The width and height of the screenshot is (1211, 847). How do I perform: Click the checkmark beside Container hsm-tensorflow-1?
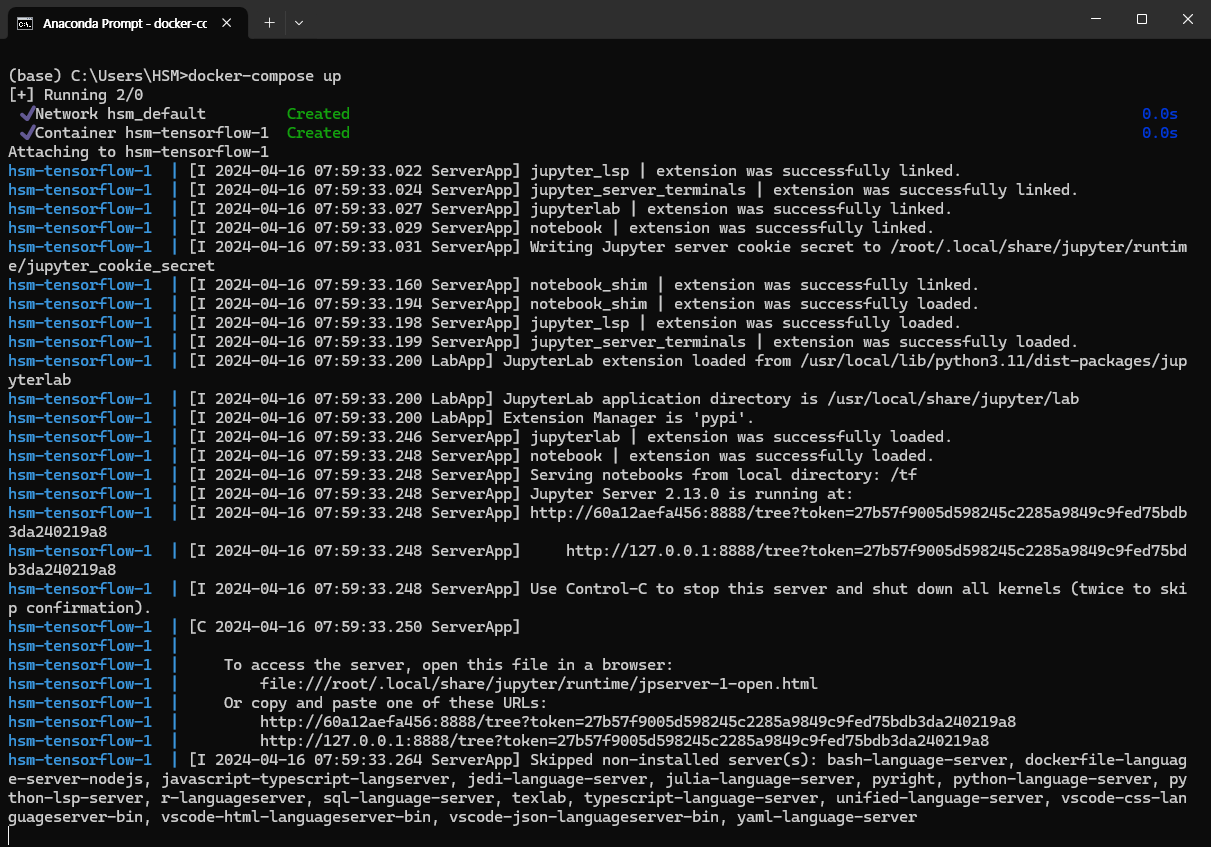pyautogui.click(x=27, y=133)
